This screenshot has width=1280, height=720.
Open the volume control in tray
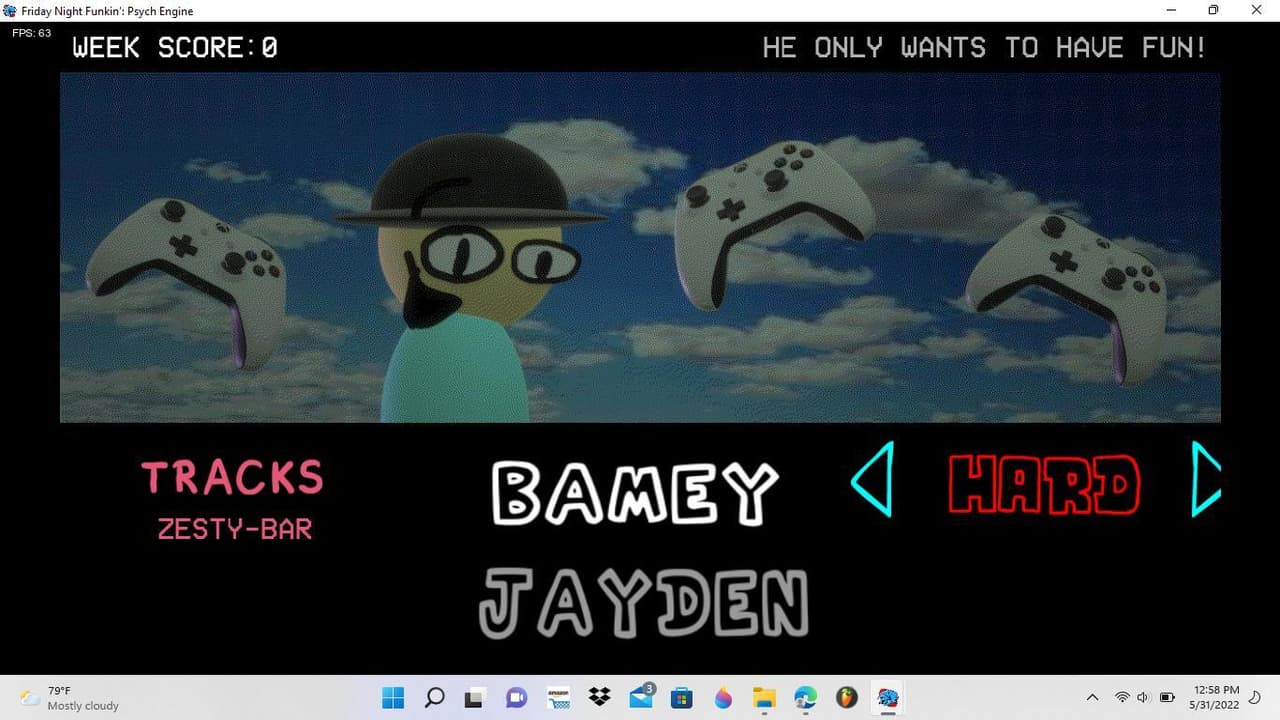coord(1144,698)
